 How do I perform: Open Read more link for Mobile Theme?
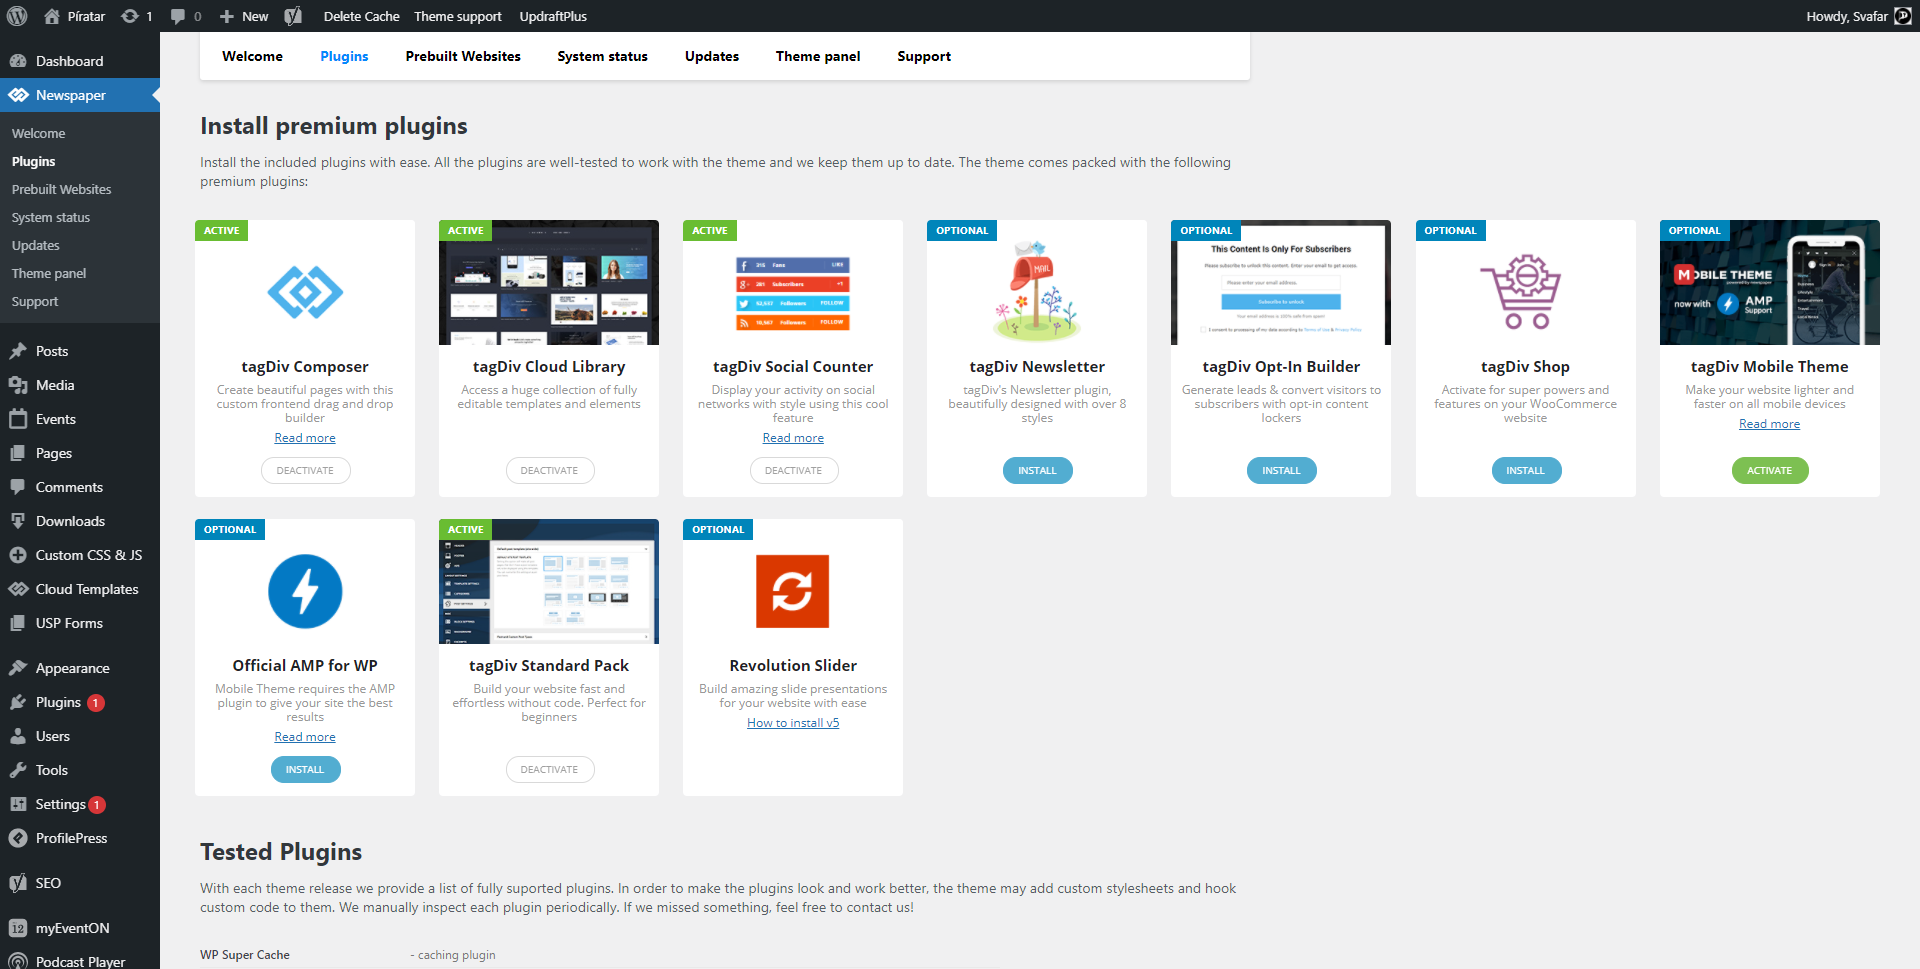[x=1769, y=424]
